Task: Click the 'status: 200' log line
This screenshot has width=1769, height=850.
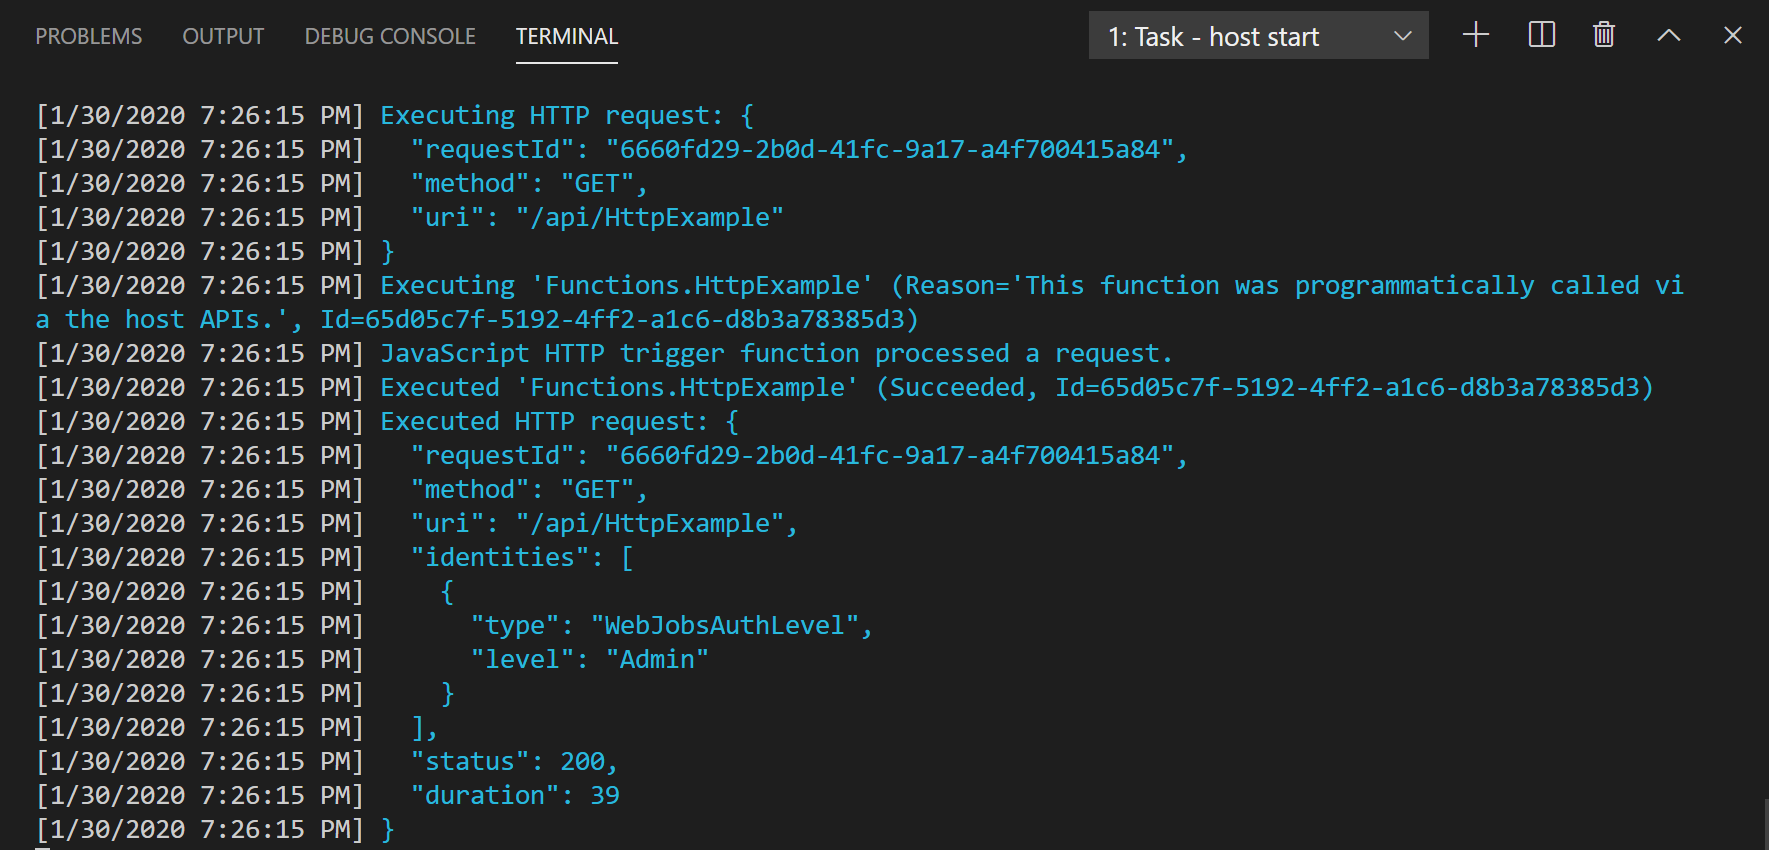Action: tap(513, 761)
